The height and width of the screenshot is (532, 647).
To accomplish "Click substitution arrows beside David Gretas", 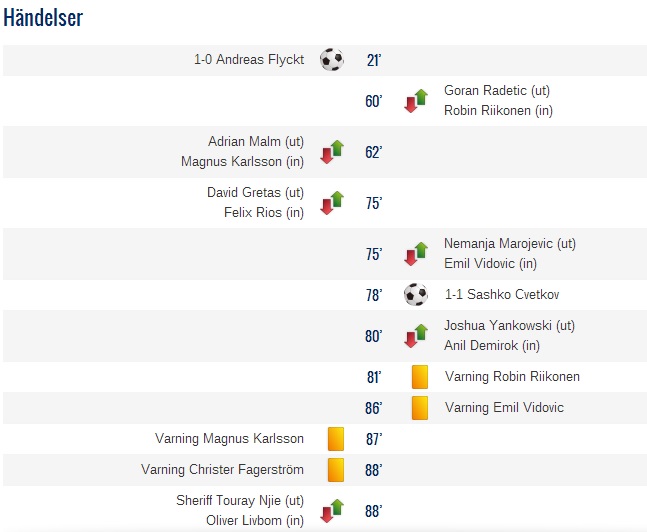I will coord(332,203).
